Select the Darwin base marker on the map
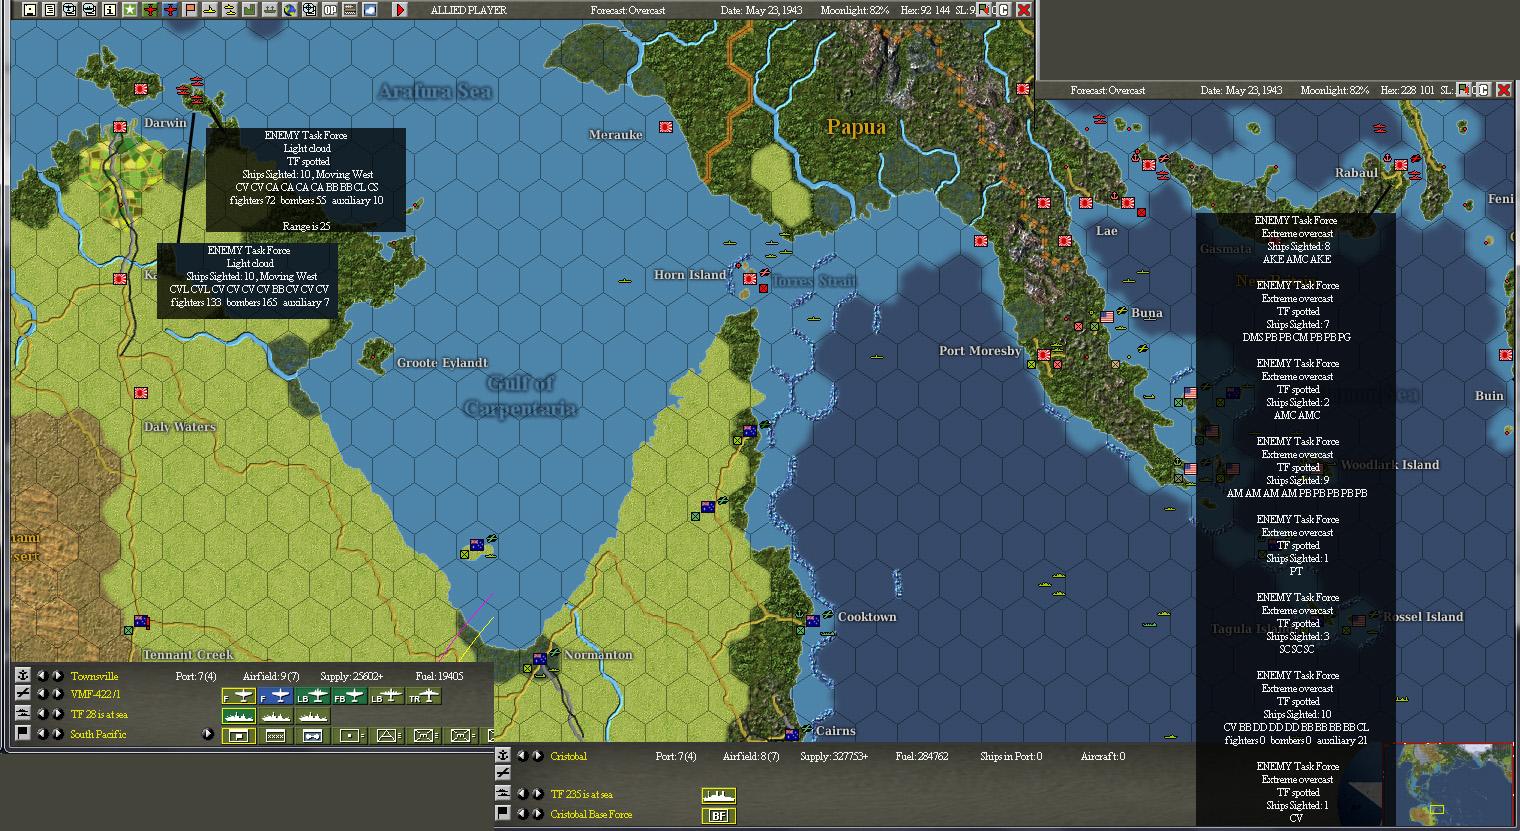This screenshot has width=1520, height=831. pyautogui.click(x=120, y=127)
